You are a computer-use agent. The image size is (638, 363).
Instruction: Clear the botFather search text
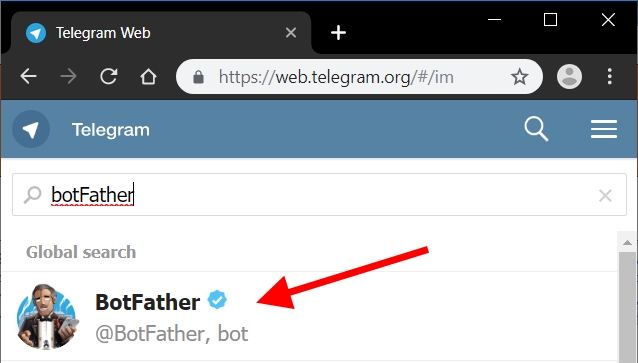(605, 195)
